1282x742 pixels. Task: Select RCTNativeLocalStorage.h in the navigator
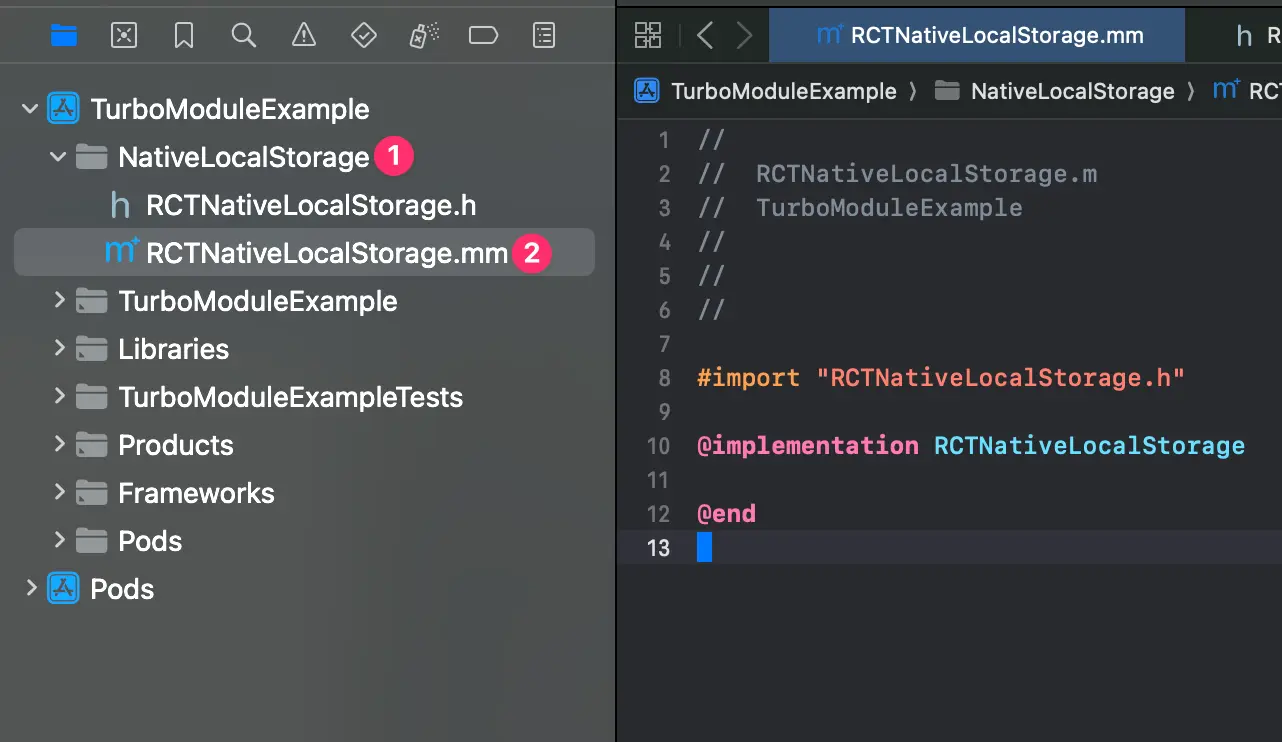click(x=311, y=204)
